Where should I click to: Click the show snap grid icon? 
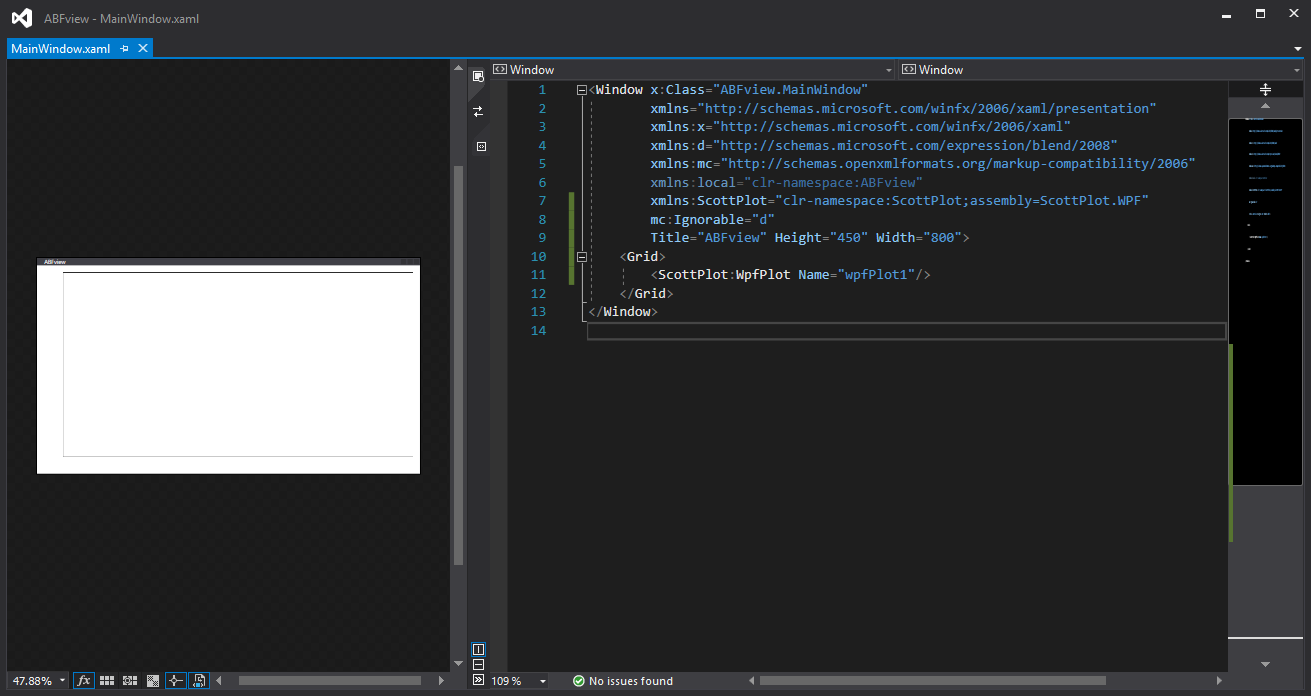pyautogui.click(x=108, y=680)
